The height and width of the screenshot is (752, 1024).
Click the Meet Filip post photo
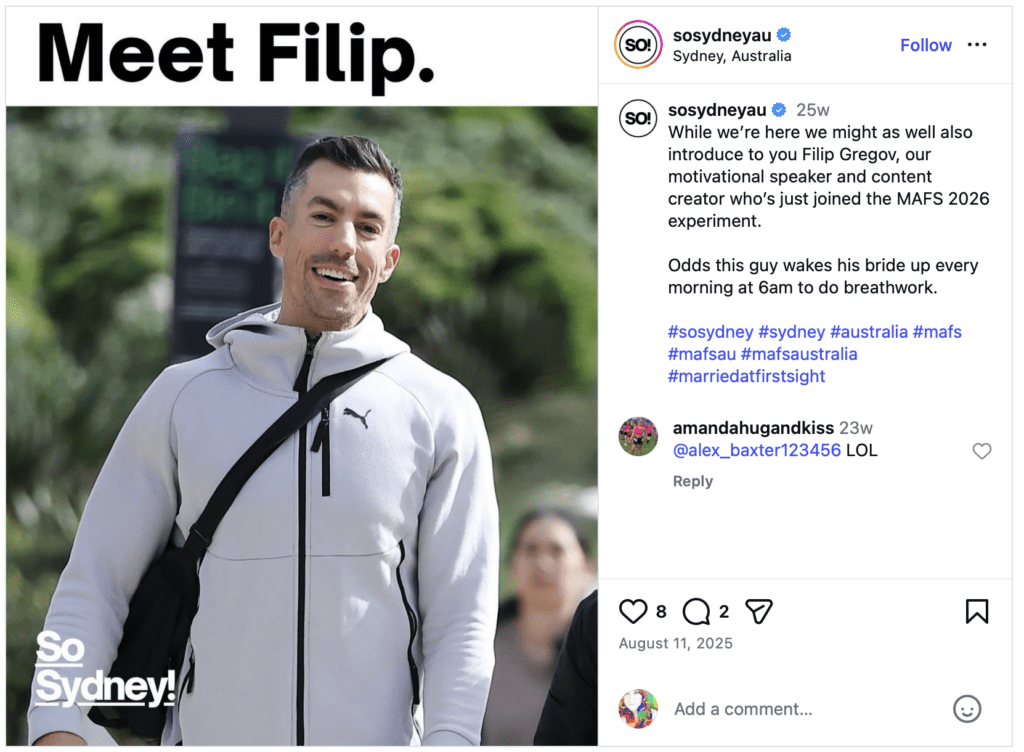click(302, 376)
